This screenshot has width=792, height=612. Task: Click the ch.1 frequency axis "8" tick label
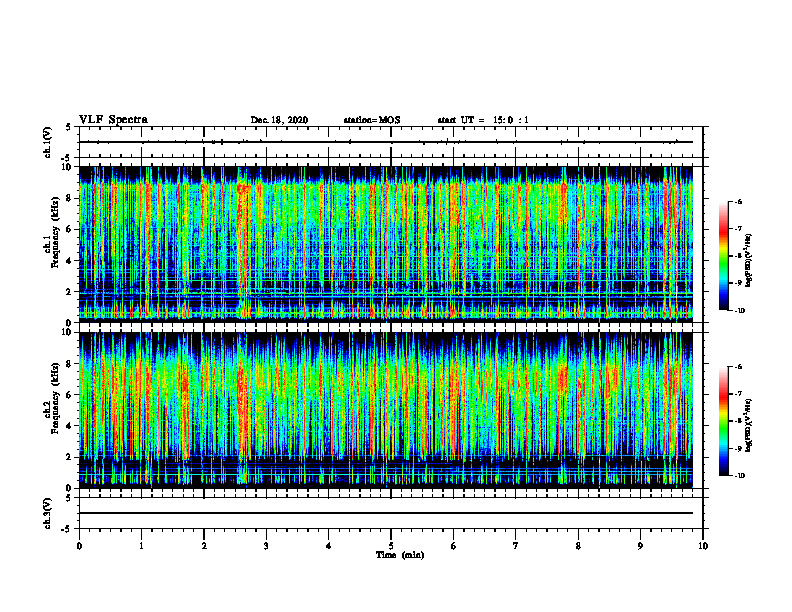click(x=70, y=198)
